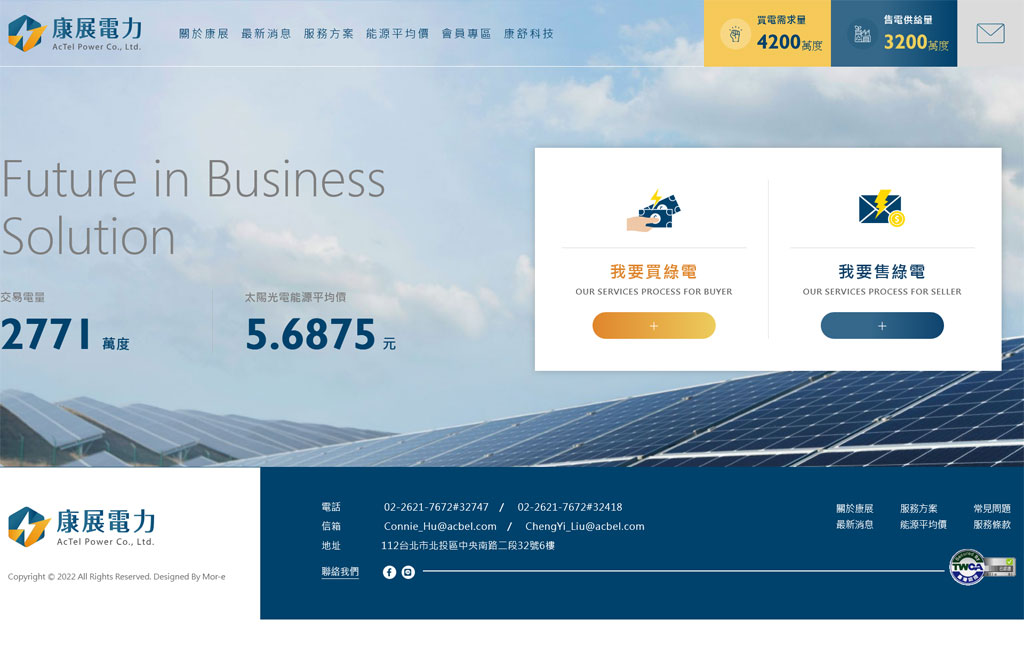Screen dimensions: 1024x667
Task: Click the Connie_Hu@acbel.com email link
Action: [440, 526]
